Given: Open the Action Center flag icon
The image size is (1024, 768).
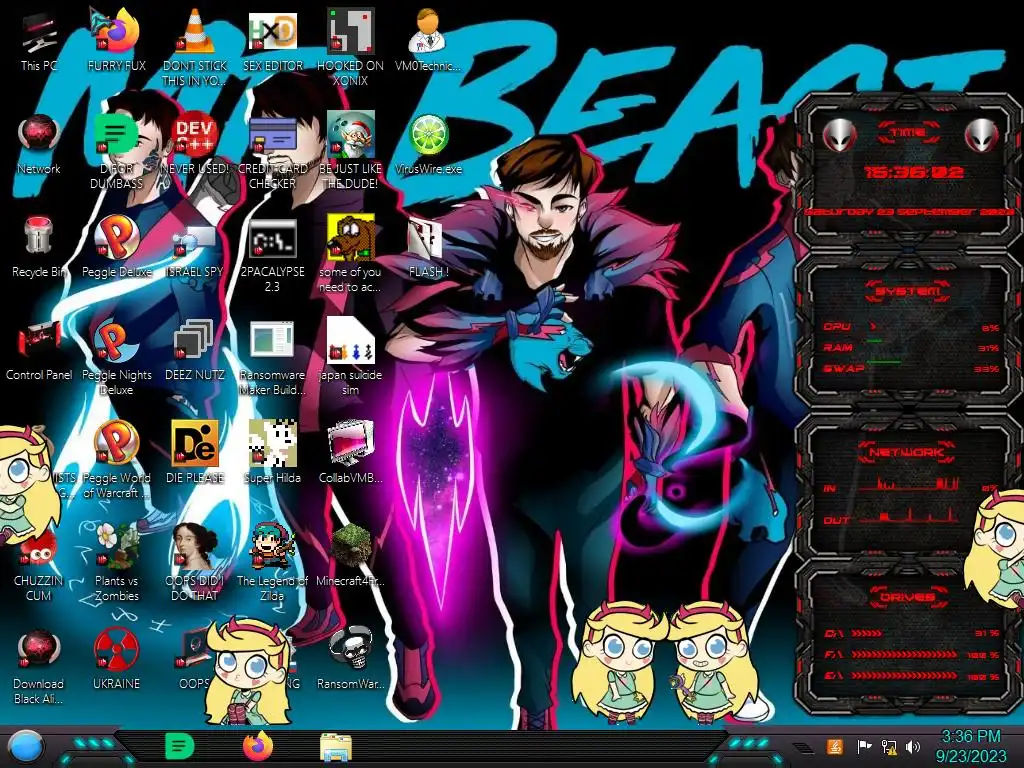Looking at the screenshot, I should (865, 746).
